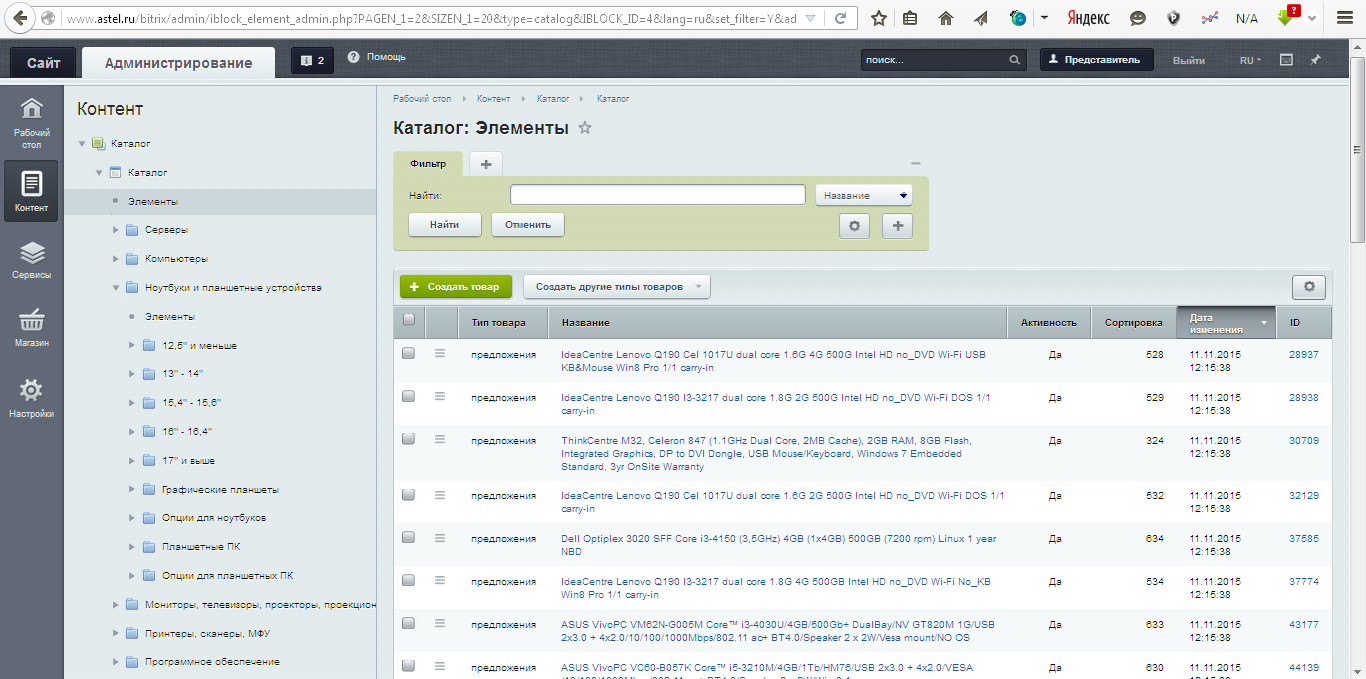Click the pin panel icon in header
This screenshot has width=1366, height=679.
[1316, 60]
